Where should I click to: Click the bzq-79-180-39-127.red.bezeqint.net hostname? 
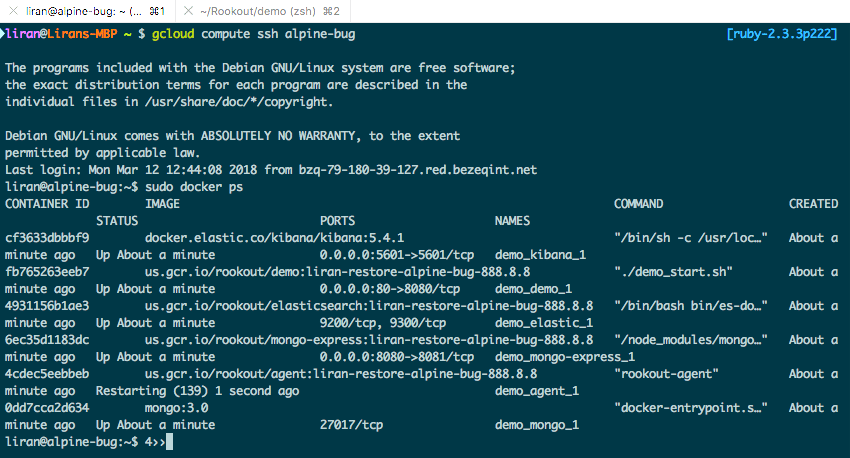(x=418, y=170)
